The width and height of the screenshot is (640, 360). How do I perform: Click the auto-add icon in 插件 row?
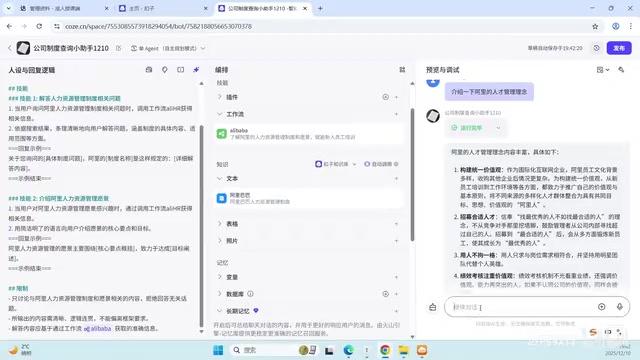385,97
